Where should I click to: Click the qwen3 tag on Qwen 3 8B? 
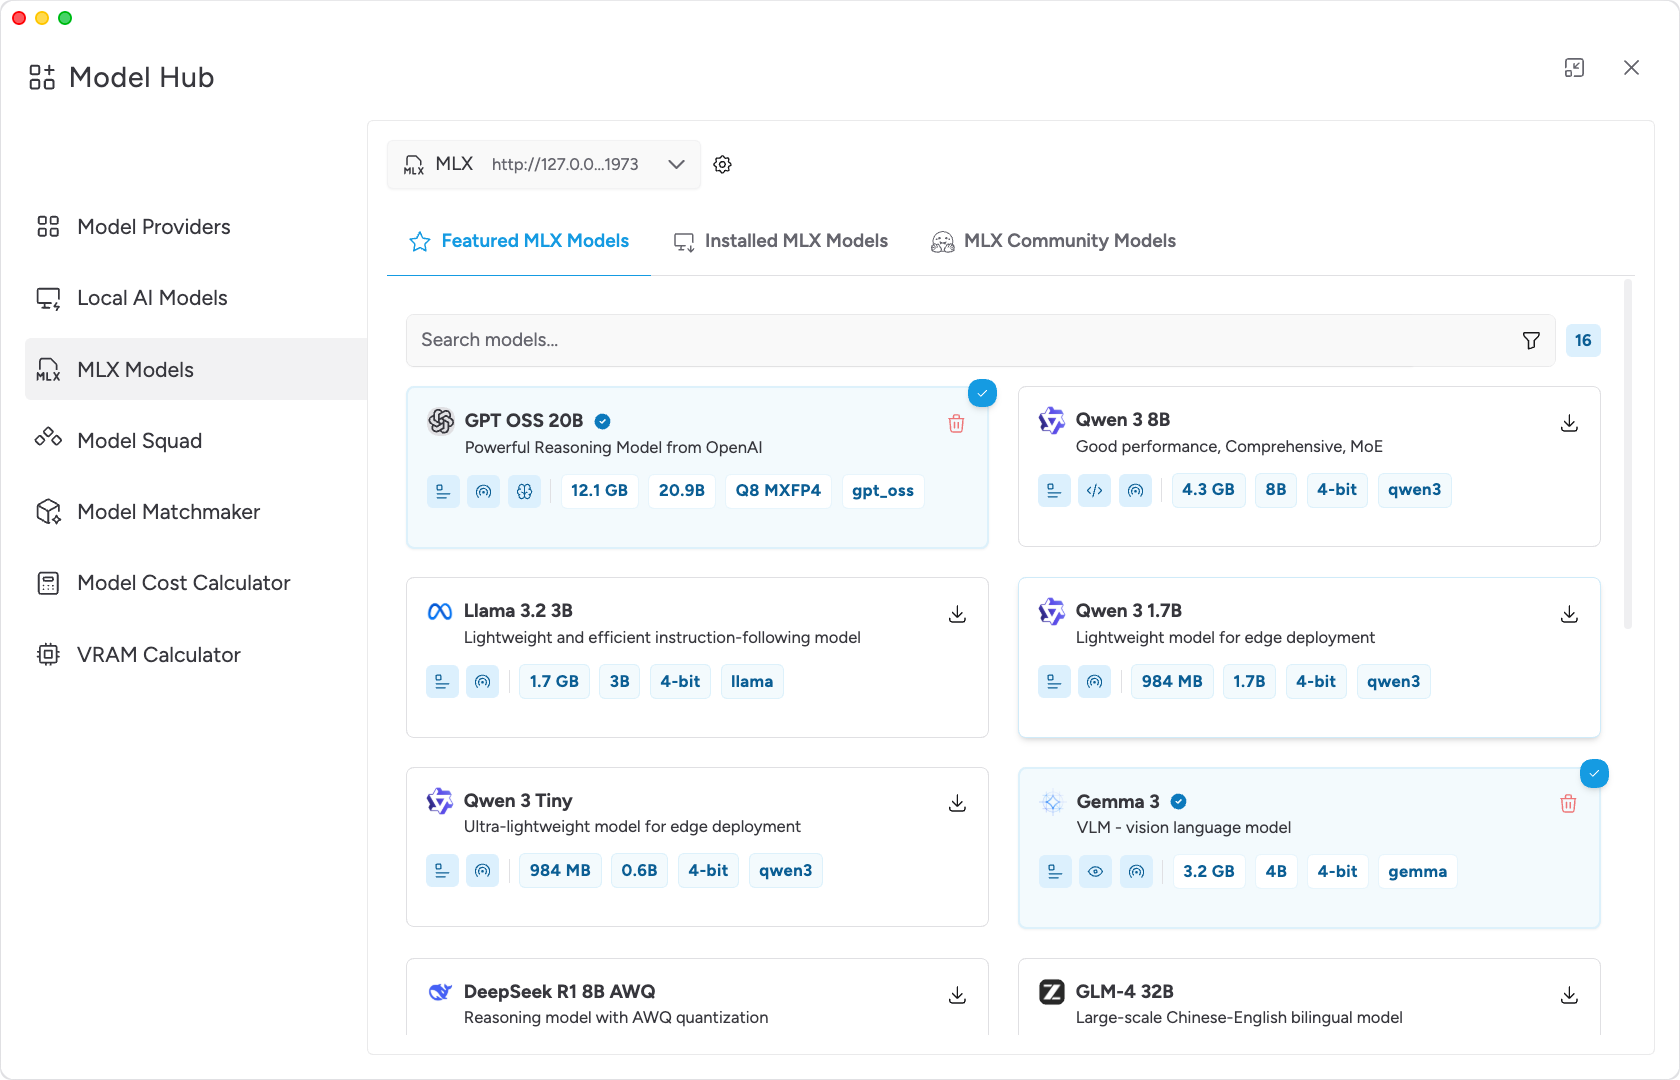coord(1414,490)
